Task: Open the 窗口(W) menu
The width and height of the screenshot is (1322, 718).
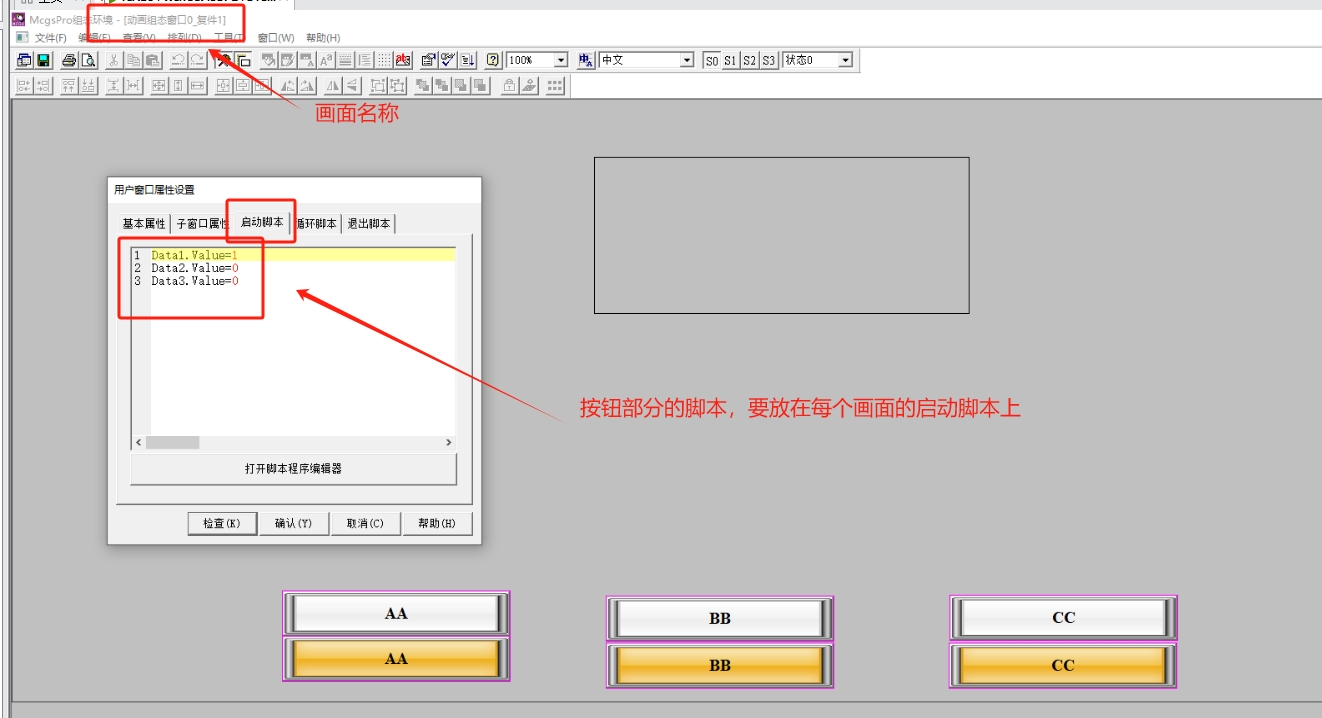Action: tap(276, 38)
